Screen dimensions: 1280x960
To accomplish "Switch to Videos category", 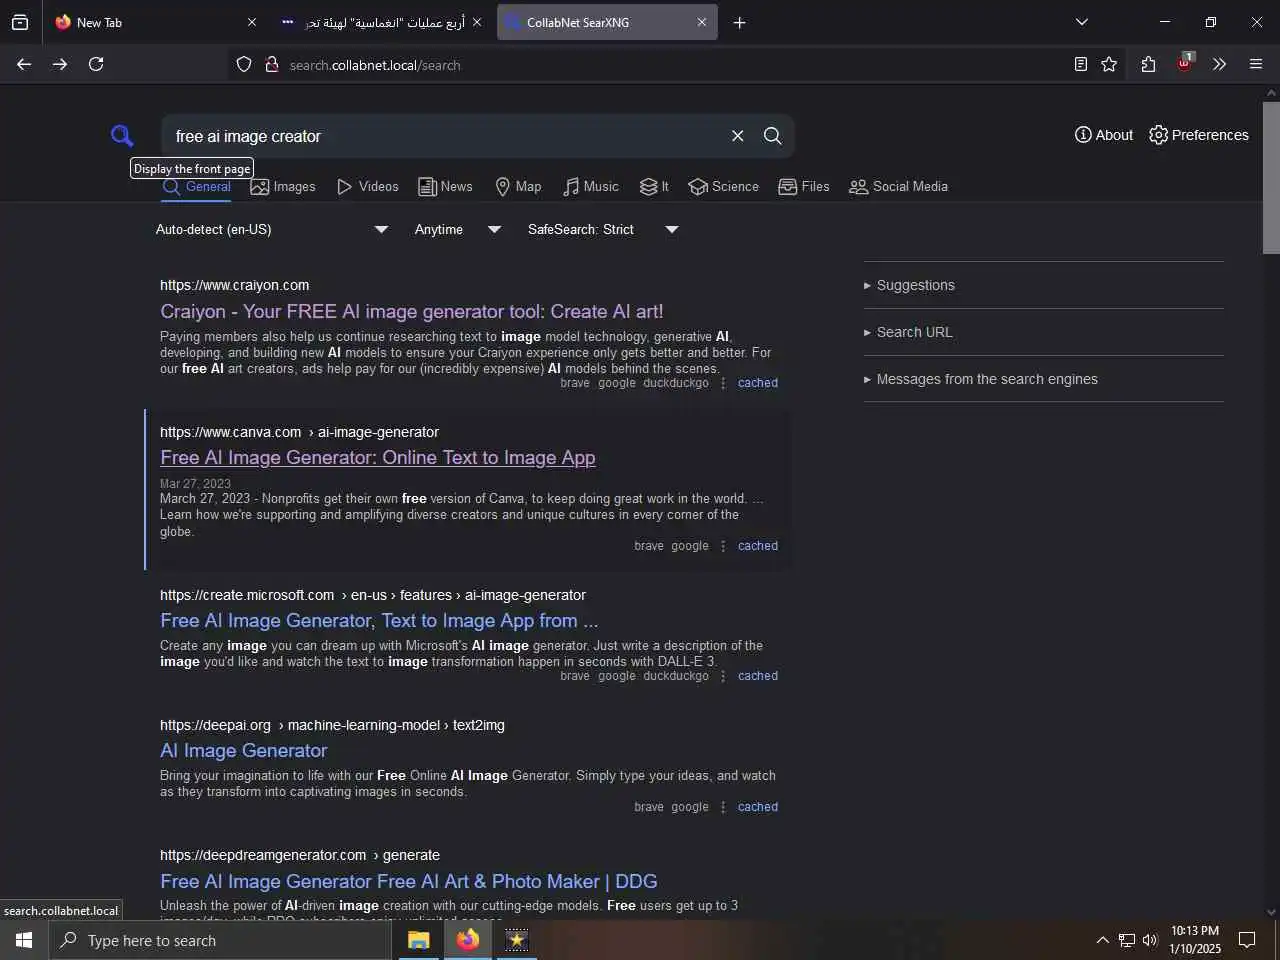I will tap(368, 186).
